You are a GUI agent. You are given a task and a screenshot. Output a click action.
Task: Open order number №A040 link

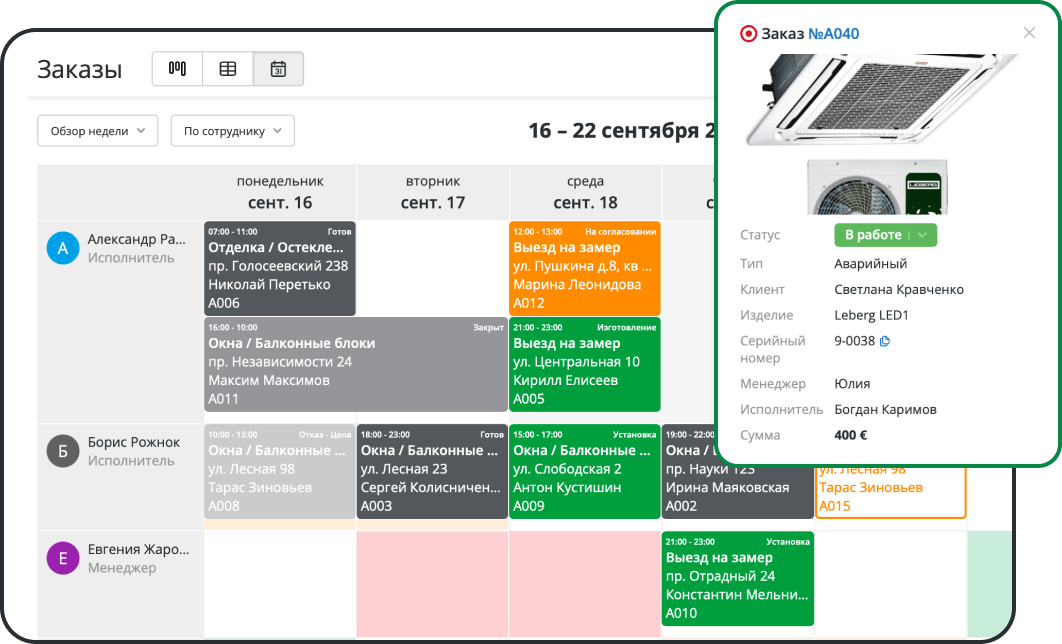(x=833, y=34)
